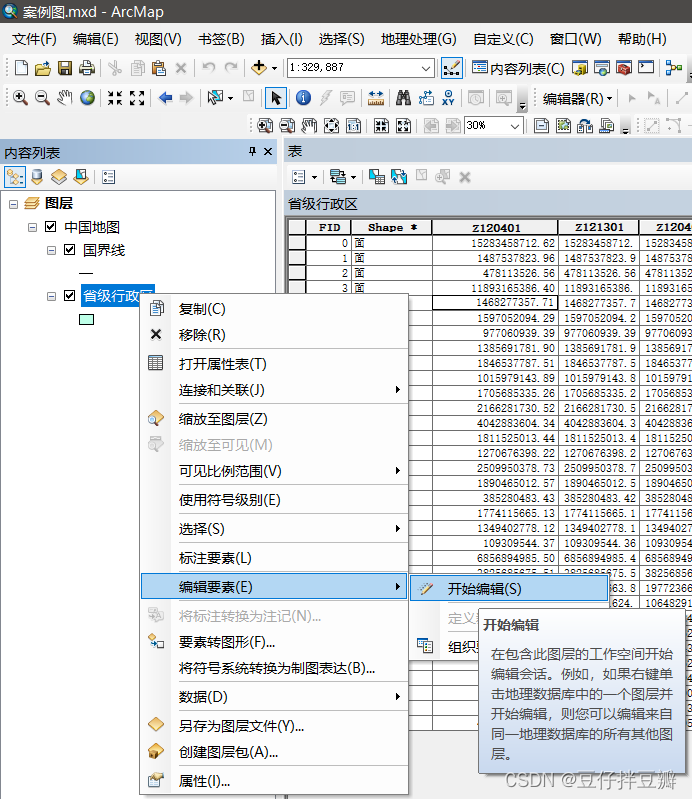This screenshot has width=692, height=799.
Task: Click the Fixed Zoom Out arrows icon
Action: [x=137, y=97]
